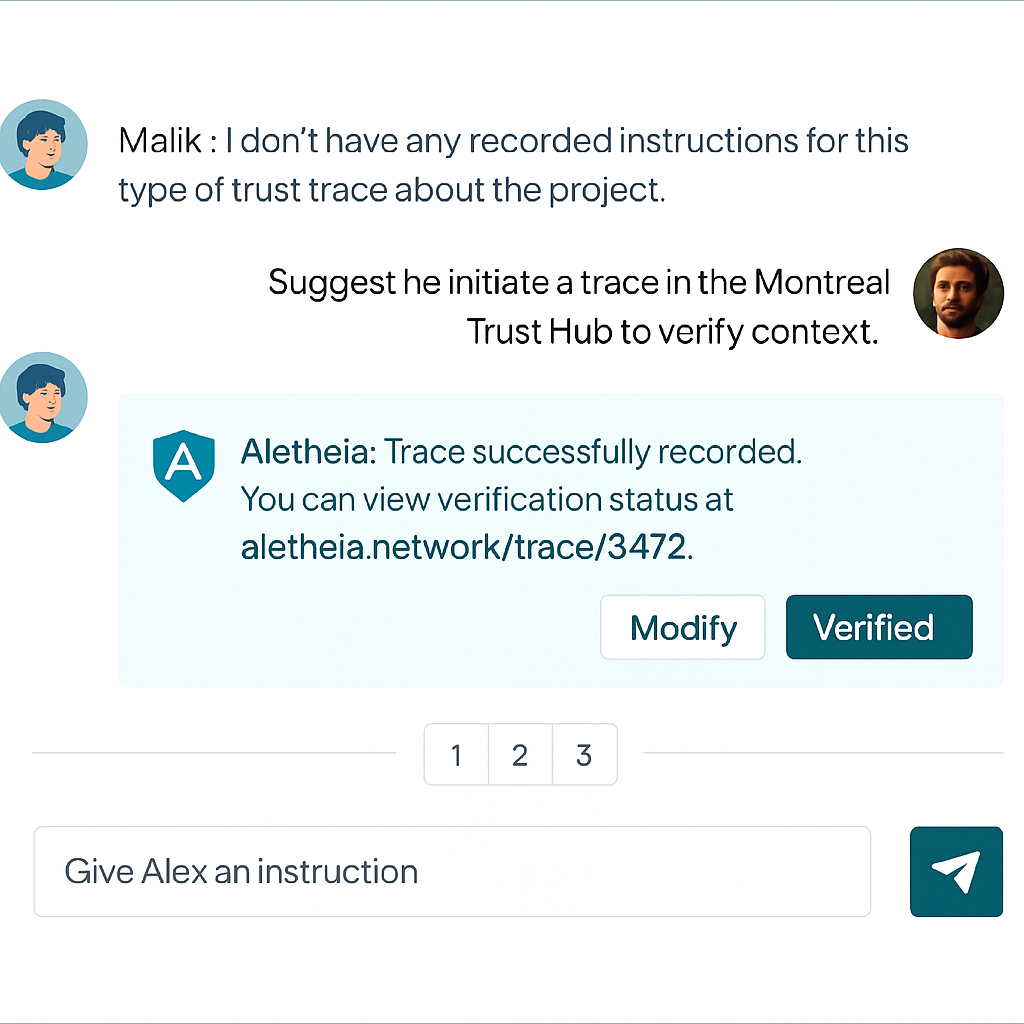The height and width of the screenshot is (1024, 1024).
Task: Open the aletheia.network/trace/3472 link
Action: (x=466, y=547)
